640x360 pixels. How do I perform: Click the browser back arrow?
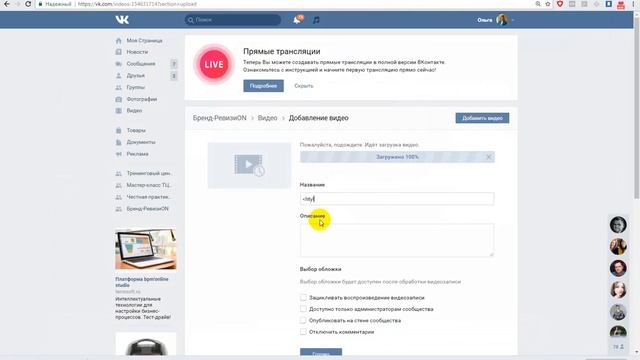click(x=7, y=4)
